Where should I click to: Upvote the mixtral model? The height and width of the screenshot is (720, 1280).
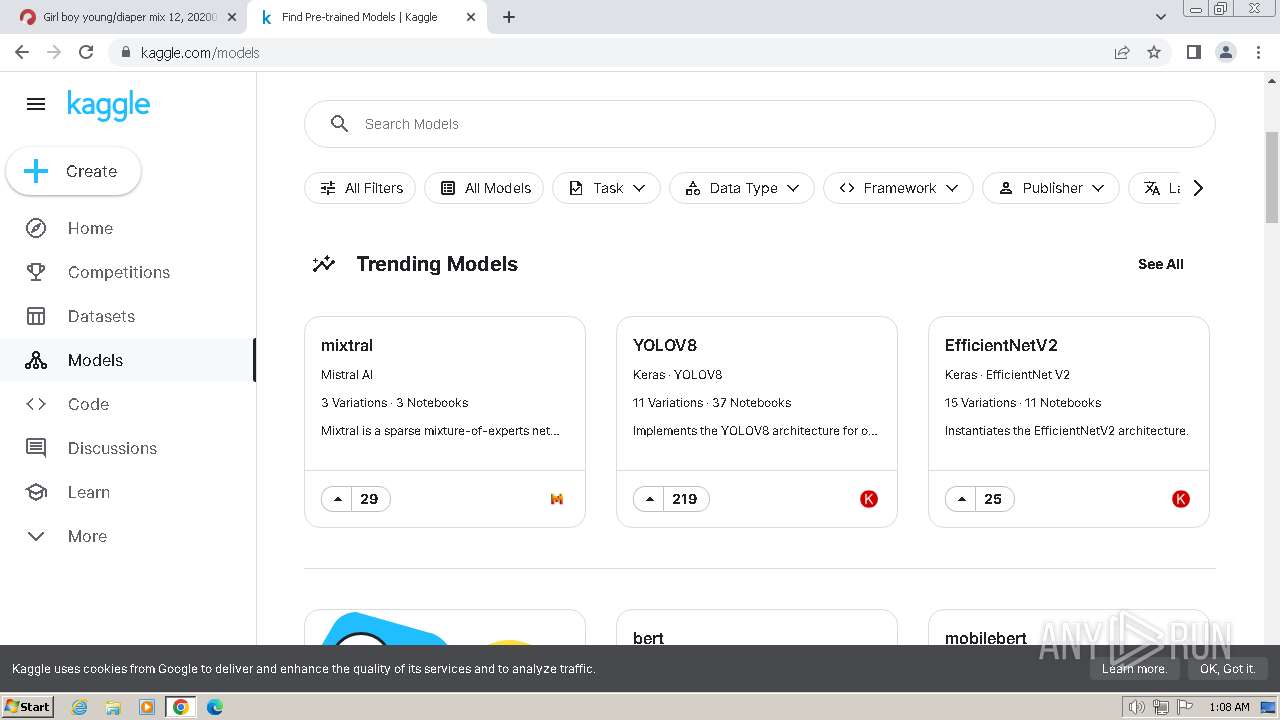337,499
